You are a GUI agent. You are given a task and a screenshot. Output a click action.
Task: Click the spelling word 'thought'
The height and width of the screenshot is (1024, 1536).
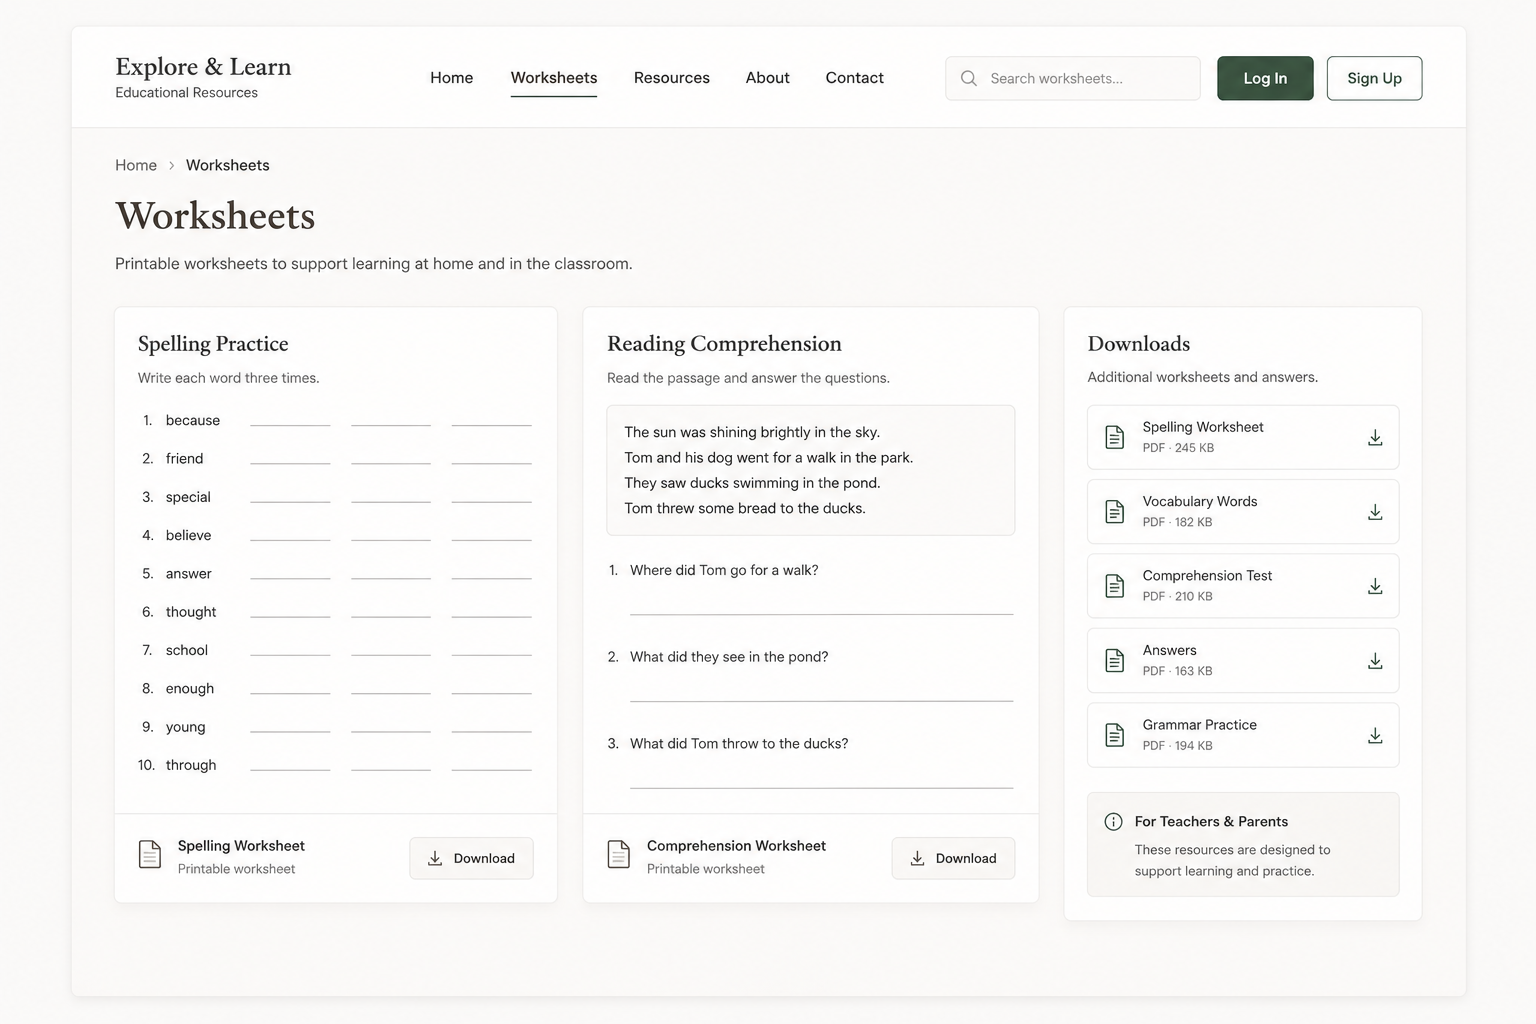[191, 612]
